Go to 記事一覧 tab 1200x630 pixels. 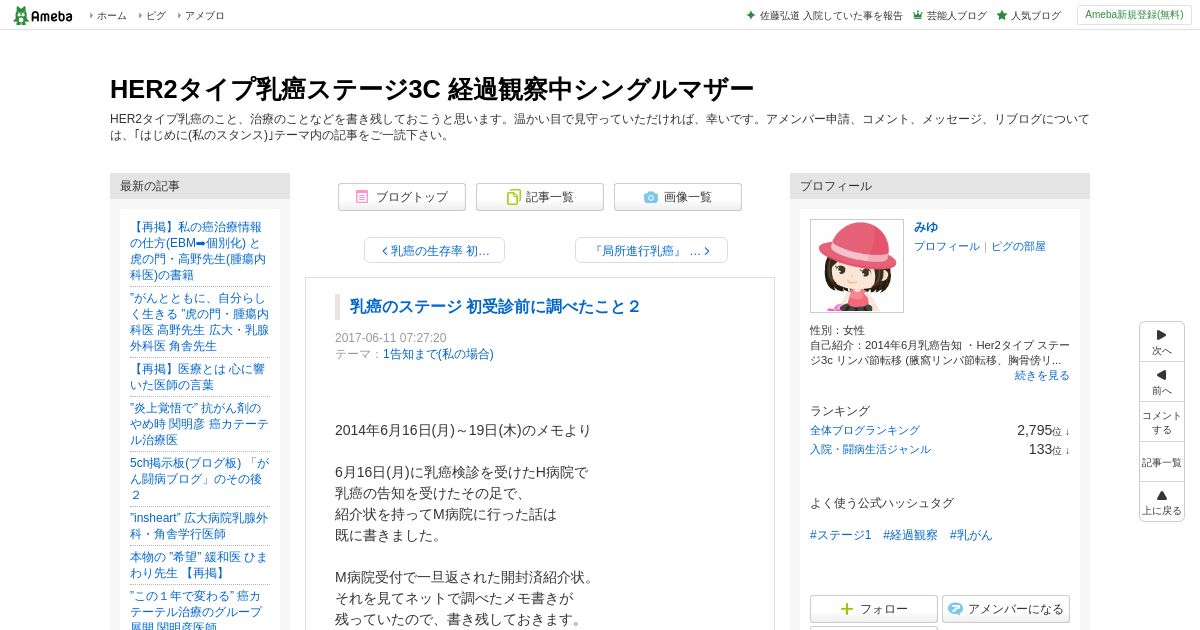pyautogui.click(x=540, y=197)
